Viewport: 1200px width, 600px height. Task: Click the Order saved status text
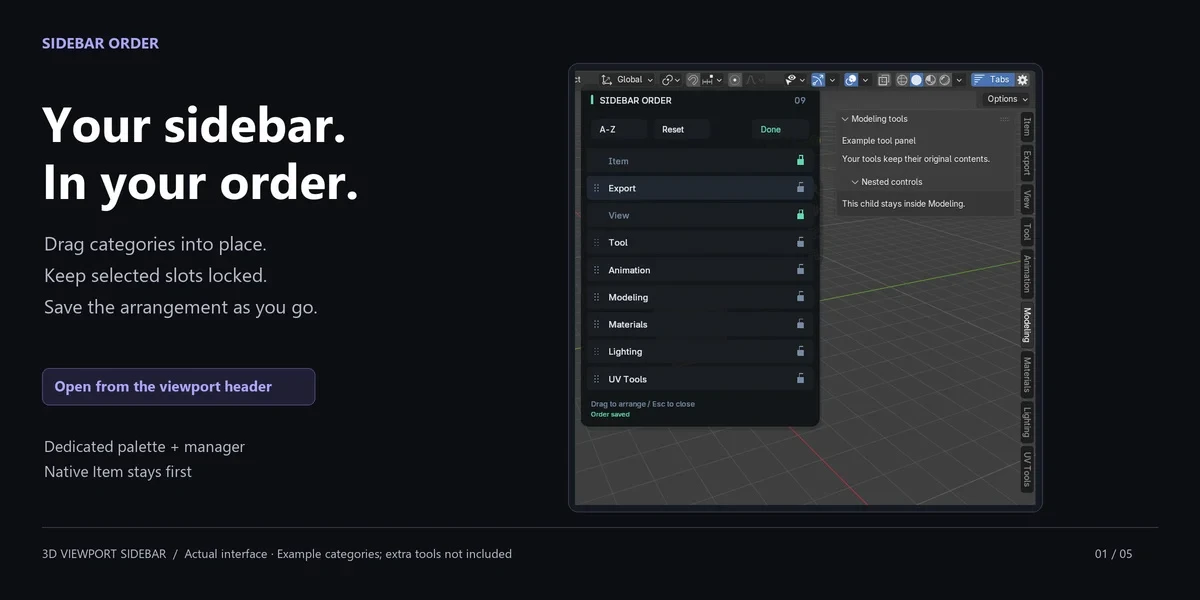(610, 414)
